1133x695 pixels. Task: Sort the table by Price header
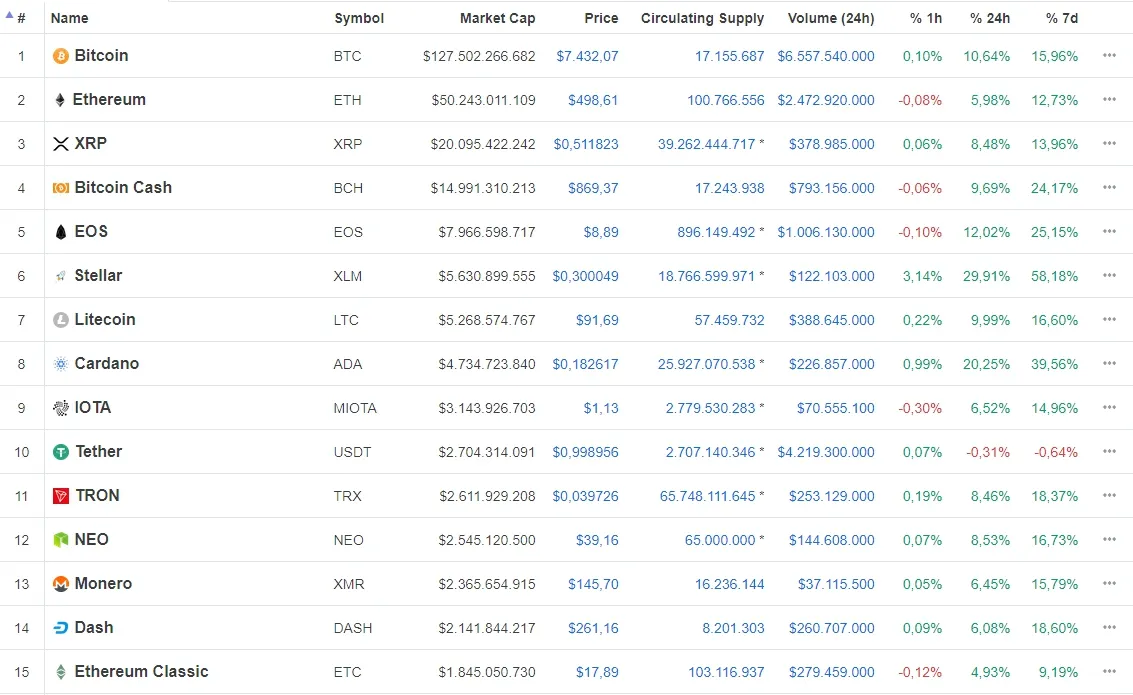click(x=601, y=18)
